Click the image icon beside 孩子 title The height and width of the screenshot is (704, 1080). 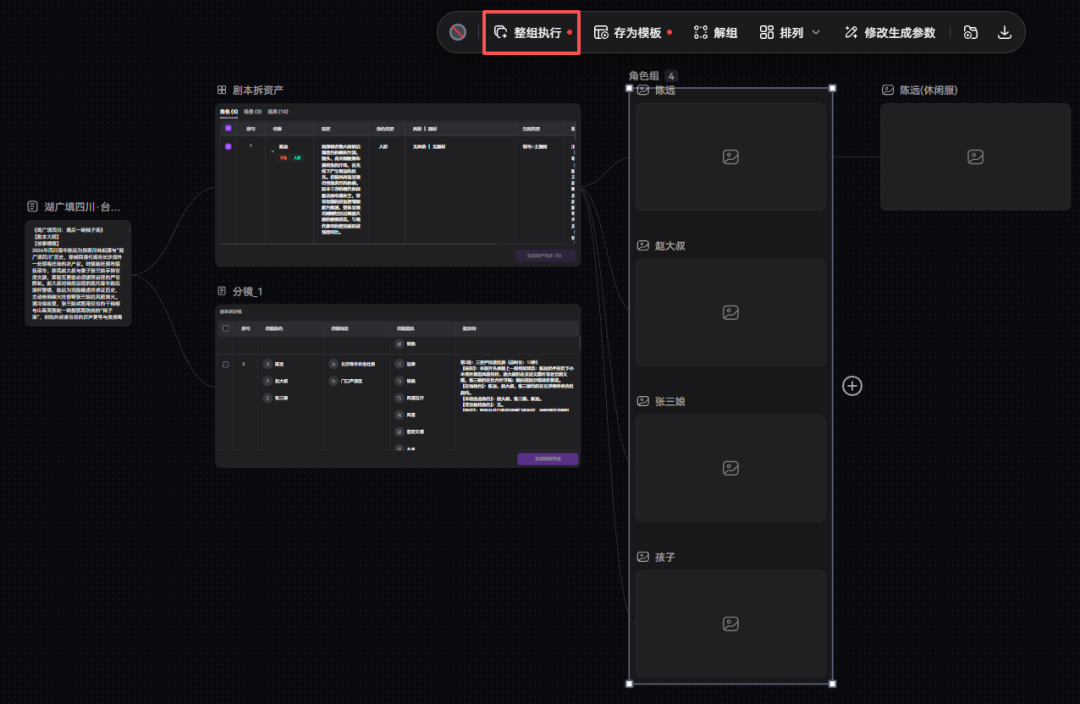pyautogui.click(x=643, y=557)
